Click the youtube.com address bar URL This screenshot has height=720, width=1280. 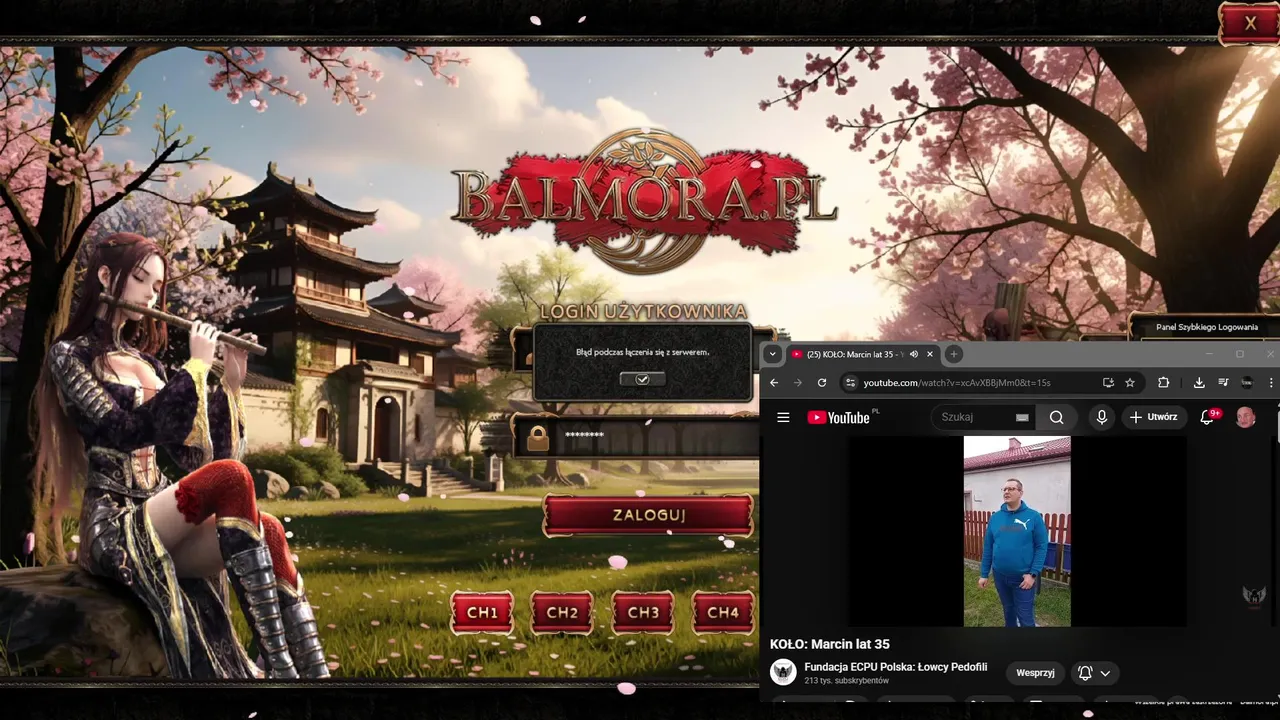[957, 383]
